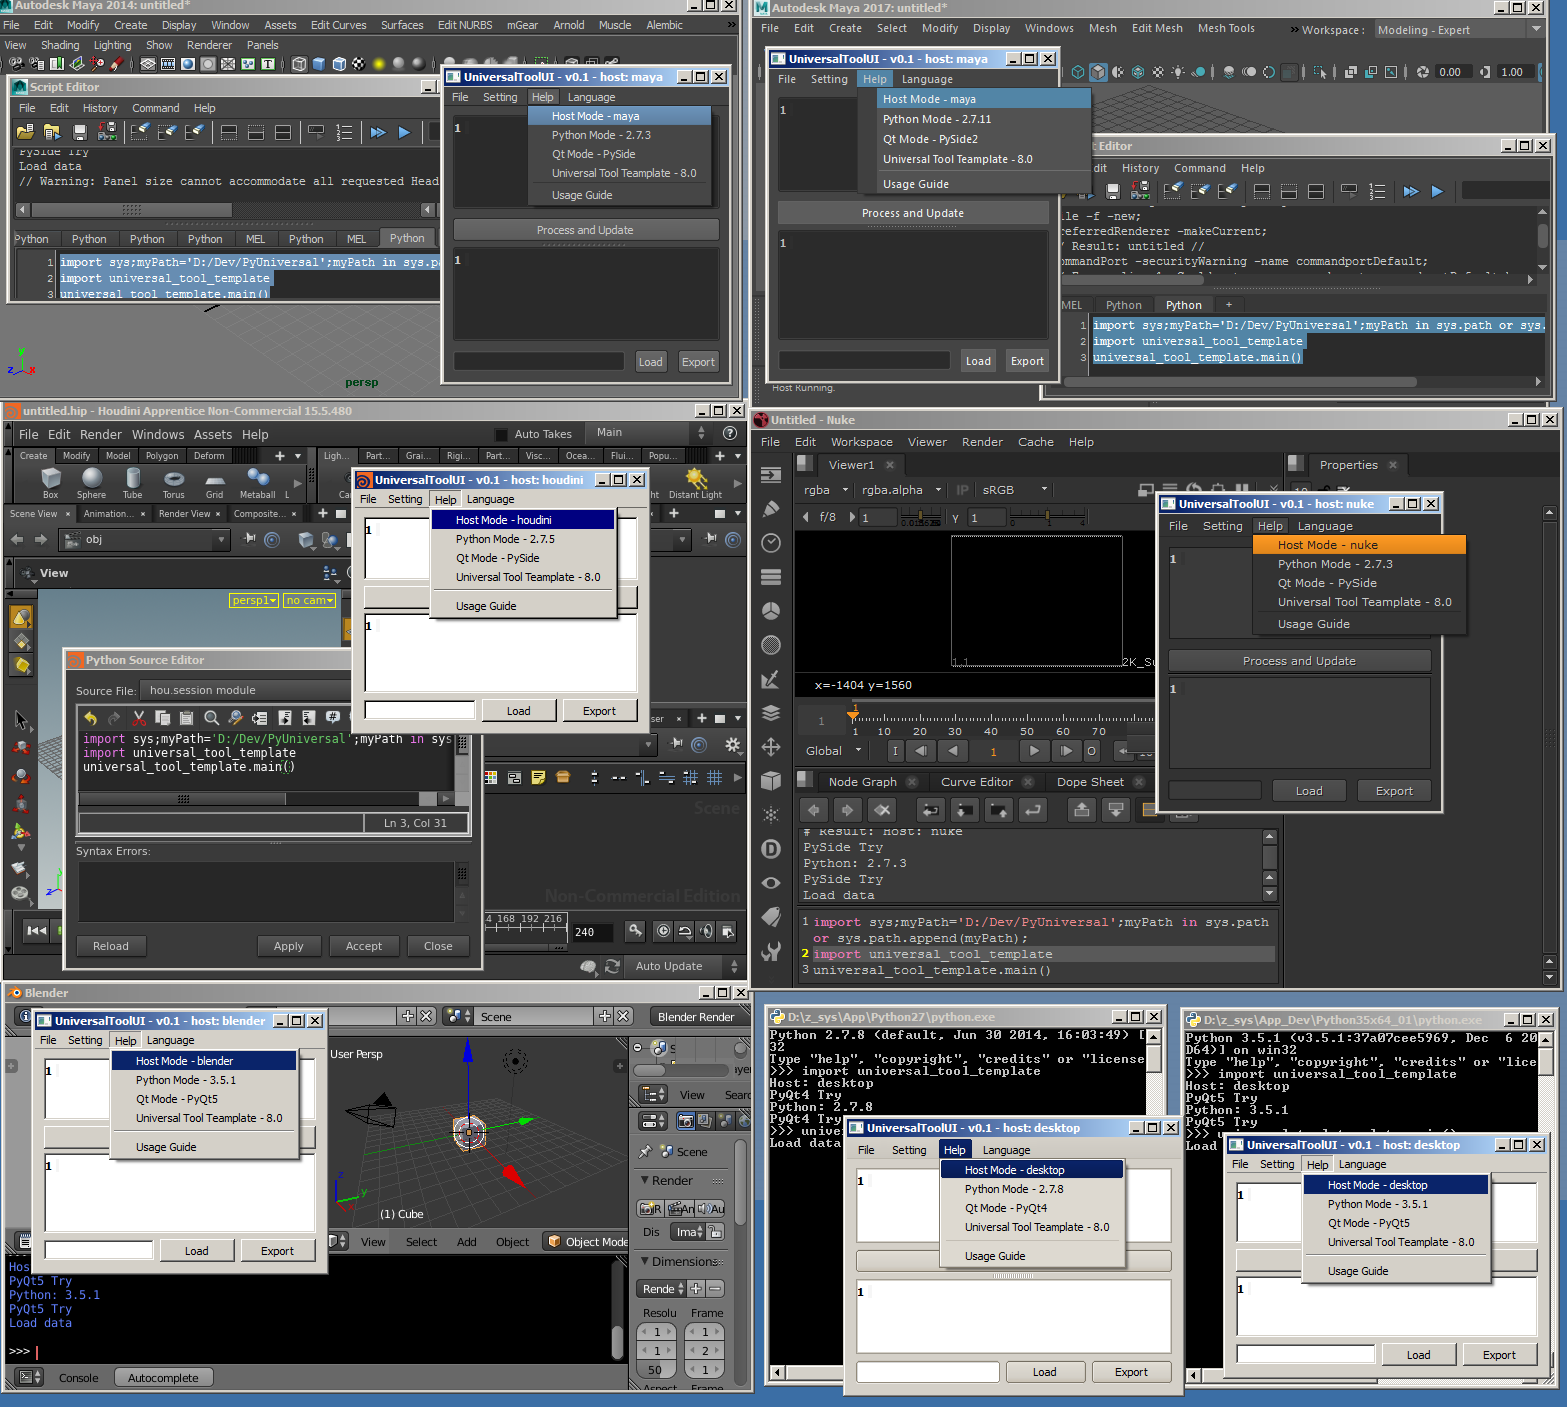The width and height of the screenshot is (1567, 1407).
Task: Select the Sphere tool in Houdini shelf
Action: click(91, 482)
